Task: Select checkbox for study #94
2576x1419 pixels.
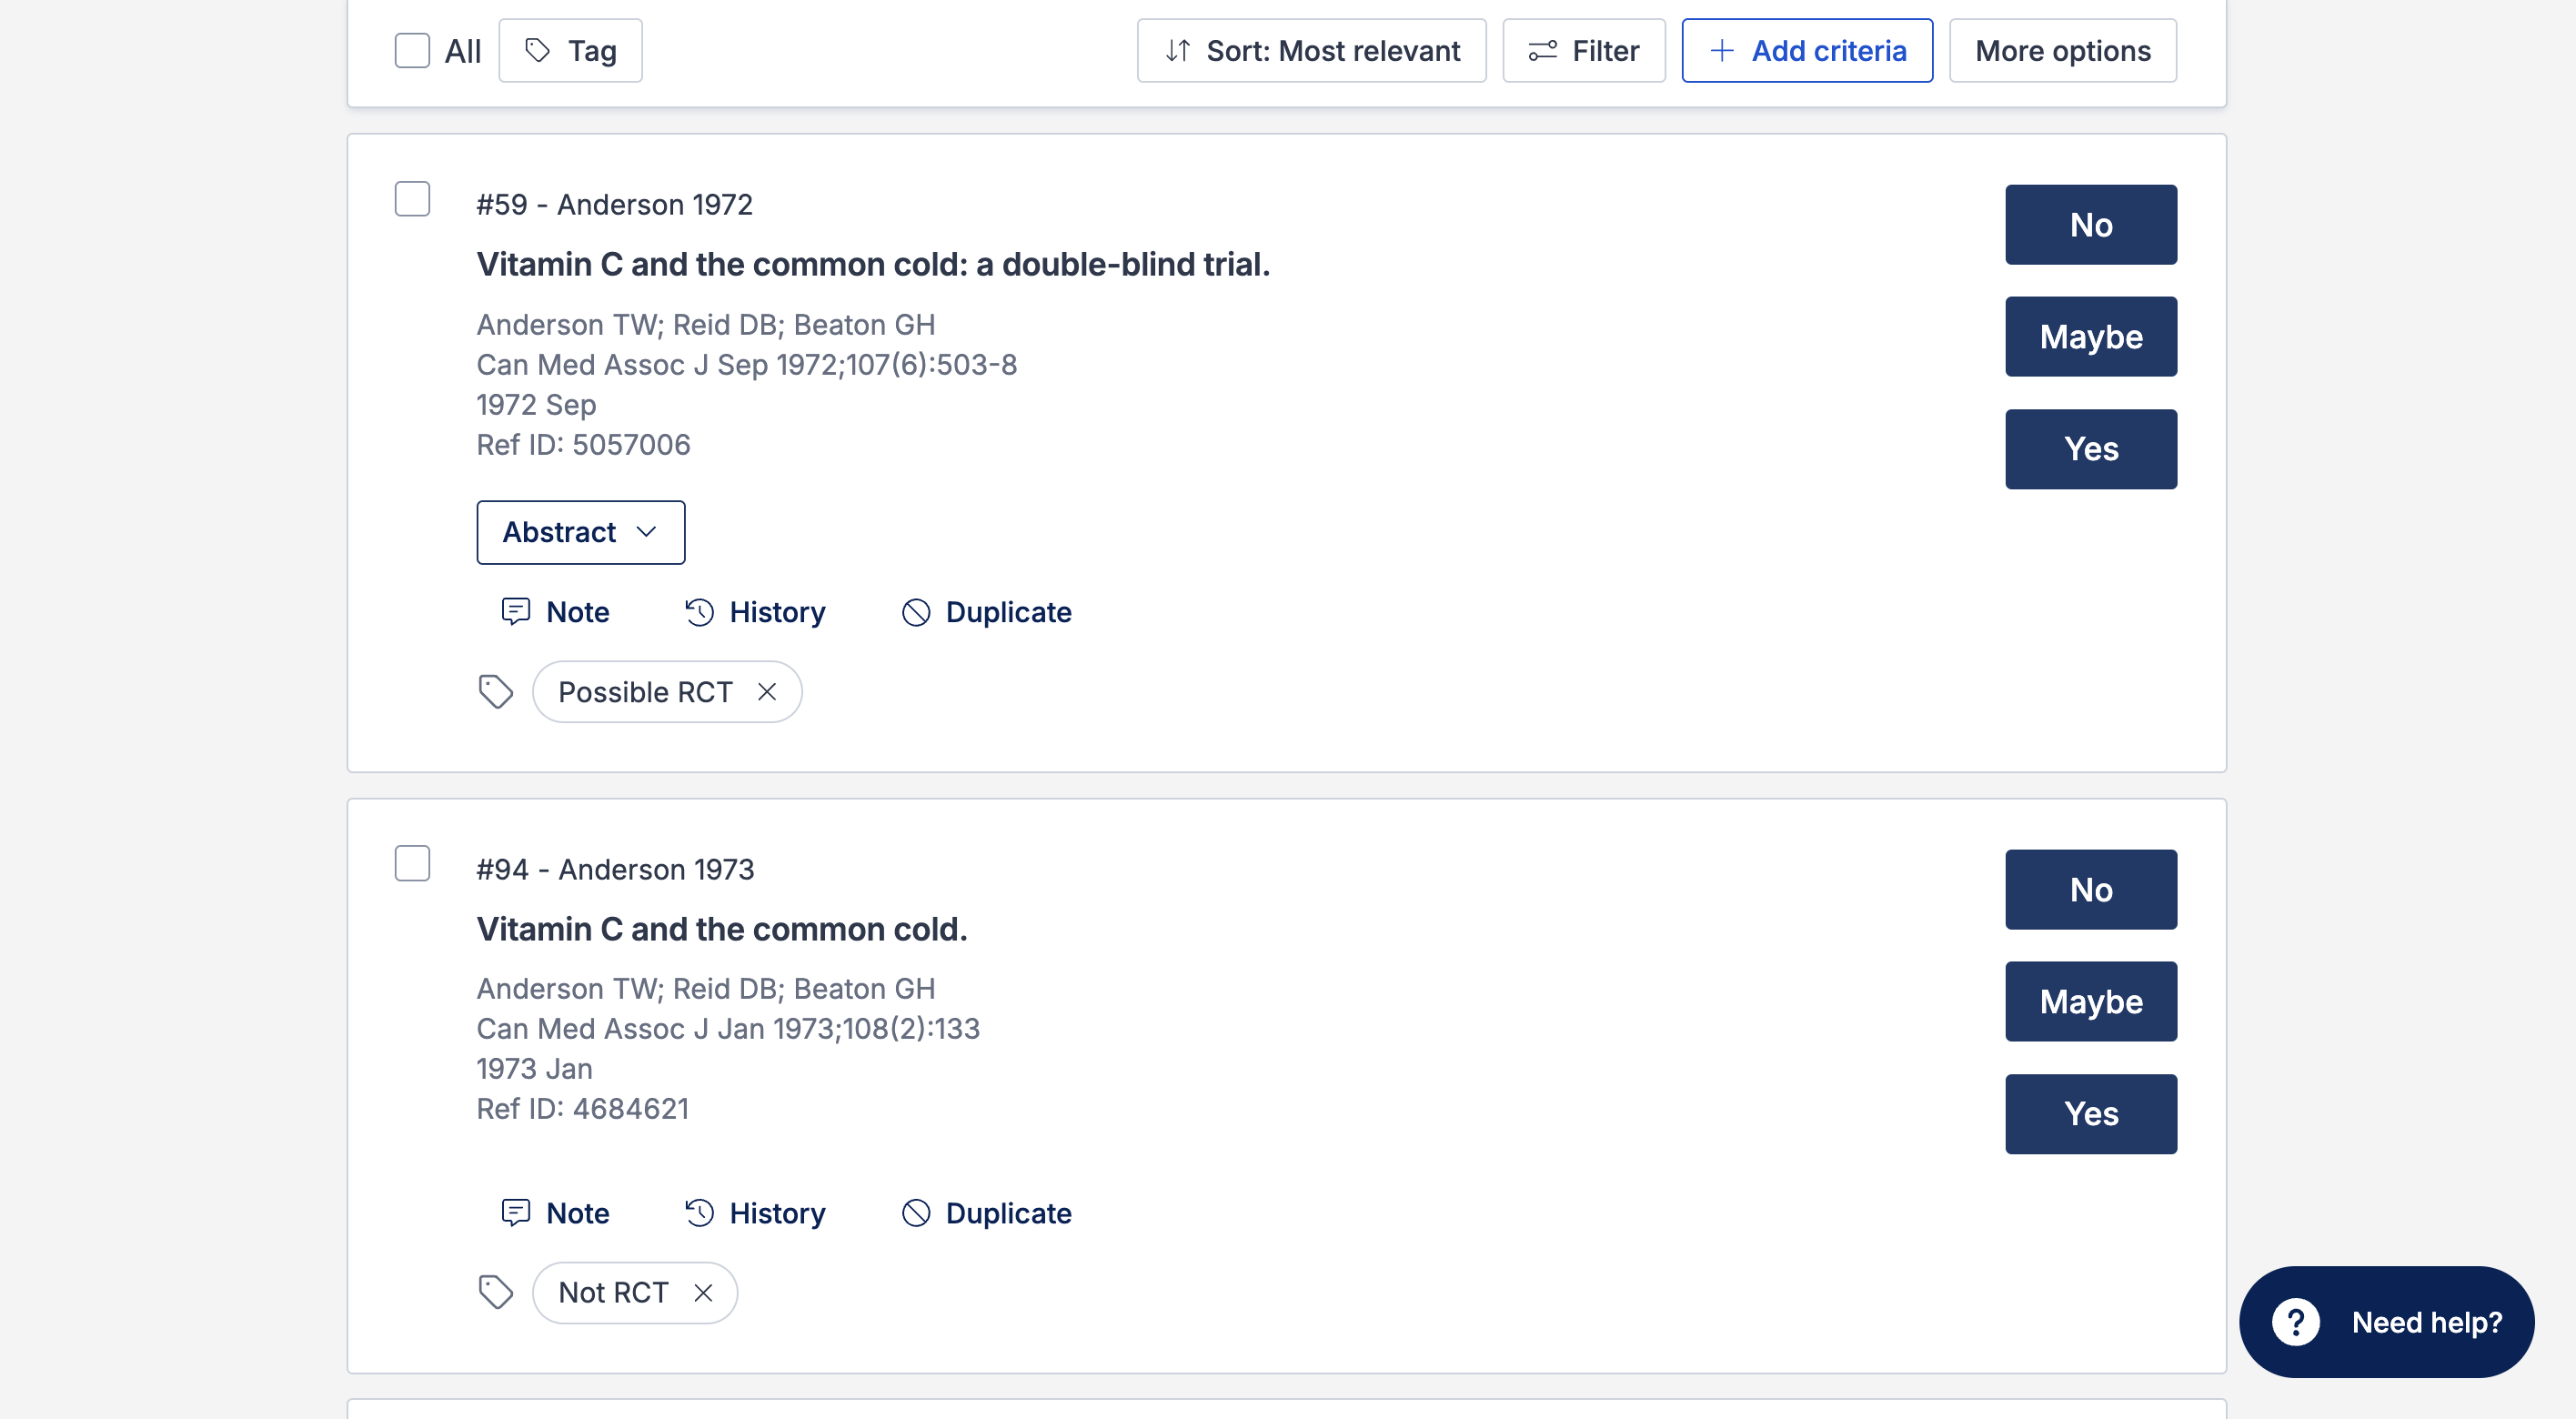Action: 412,864
